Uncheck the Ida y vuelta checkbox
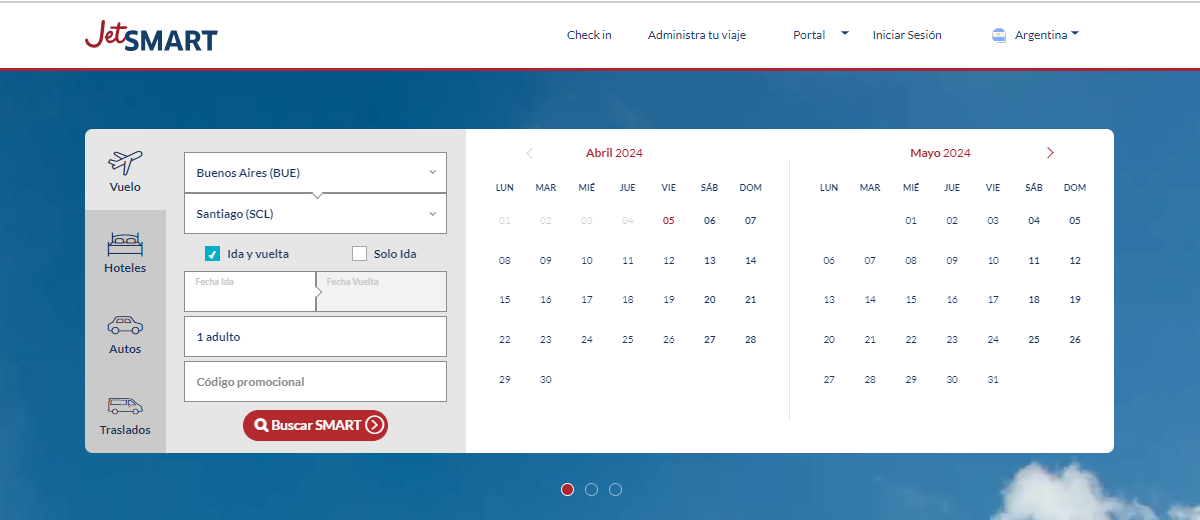Viewport: 1200px width, 520px height. tap(212, 254)
